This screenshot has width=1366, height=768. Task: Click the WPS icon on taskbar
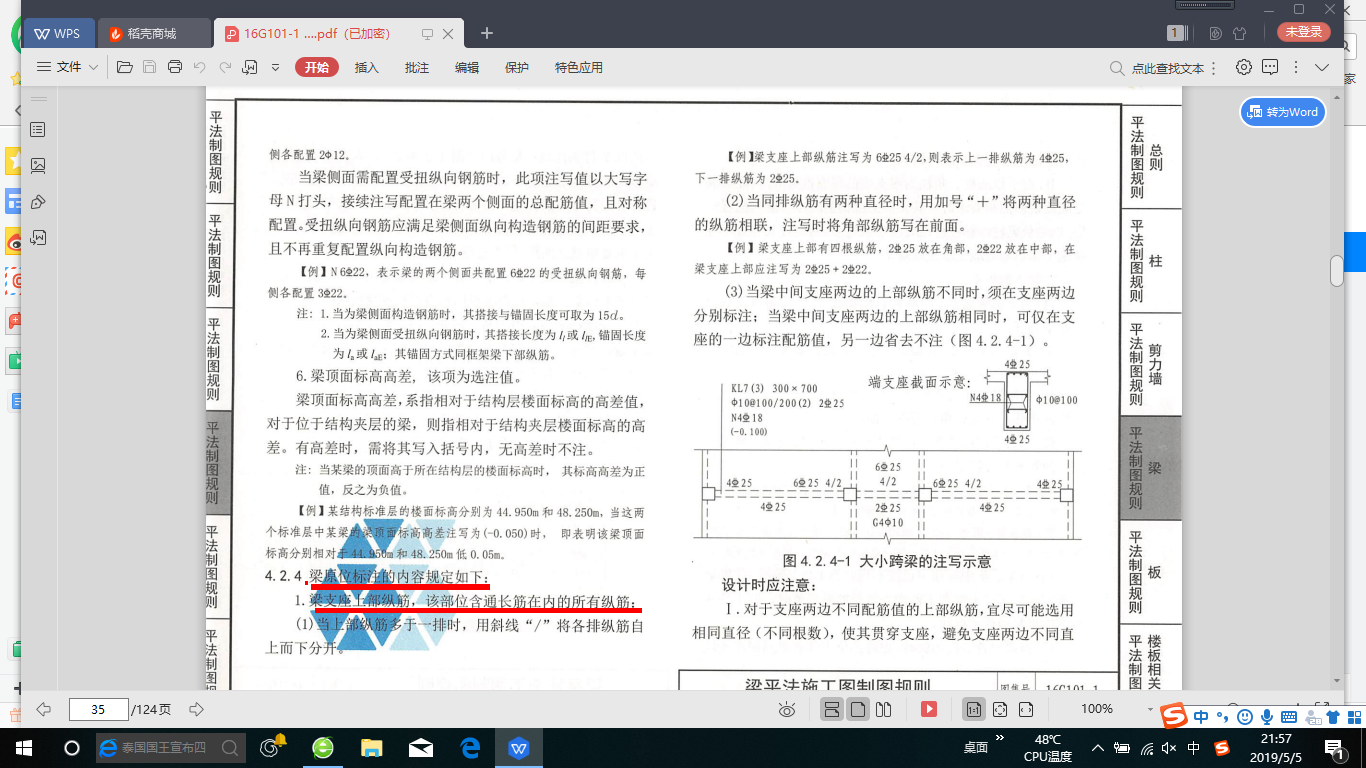pyautogui.click(x=519, y=747)
